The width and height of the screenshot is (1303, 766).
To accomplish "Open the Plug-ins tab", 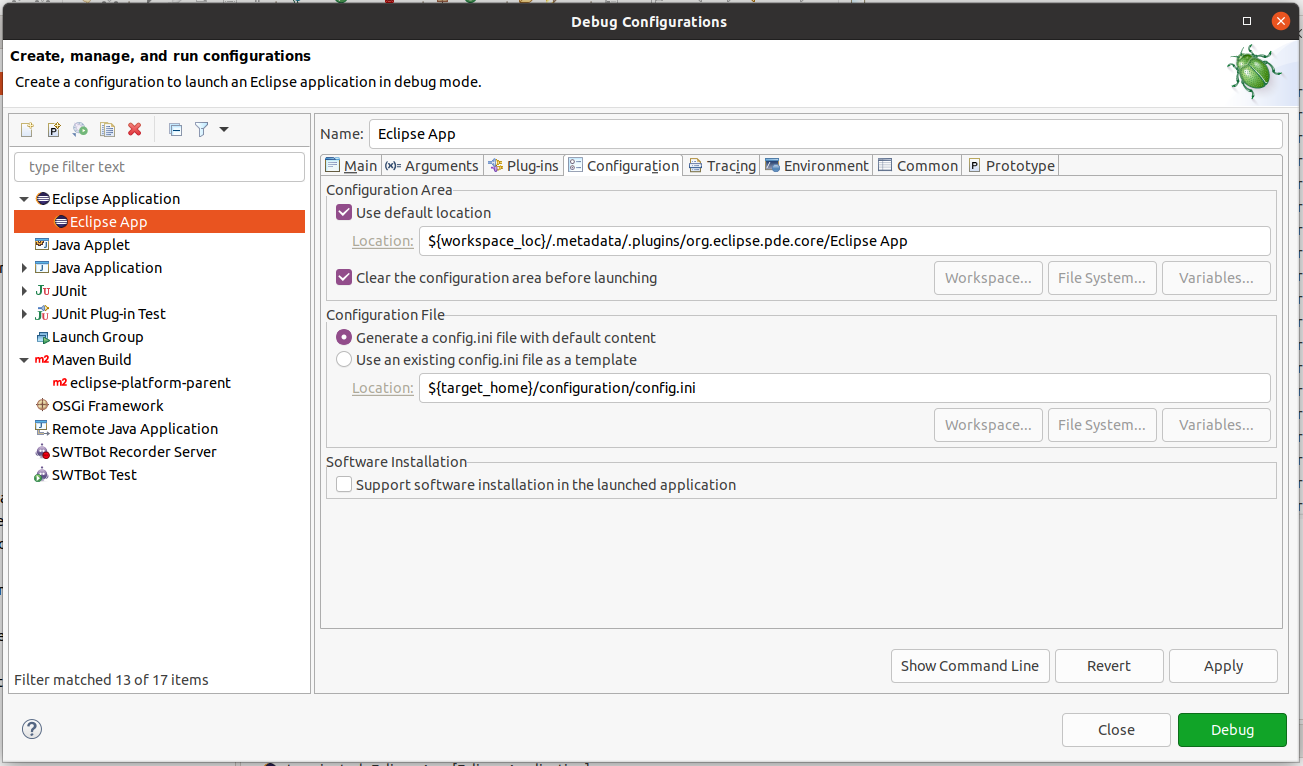I will point(523,166).
